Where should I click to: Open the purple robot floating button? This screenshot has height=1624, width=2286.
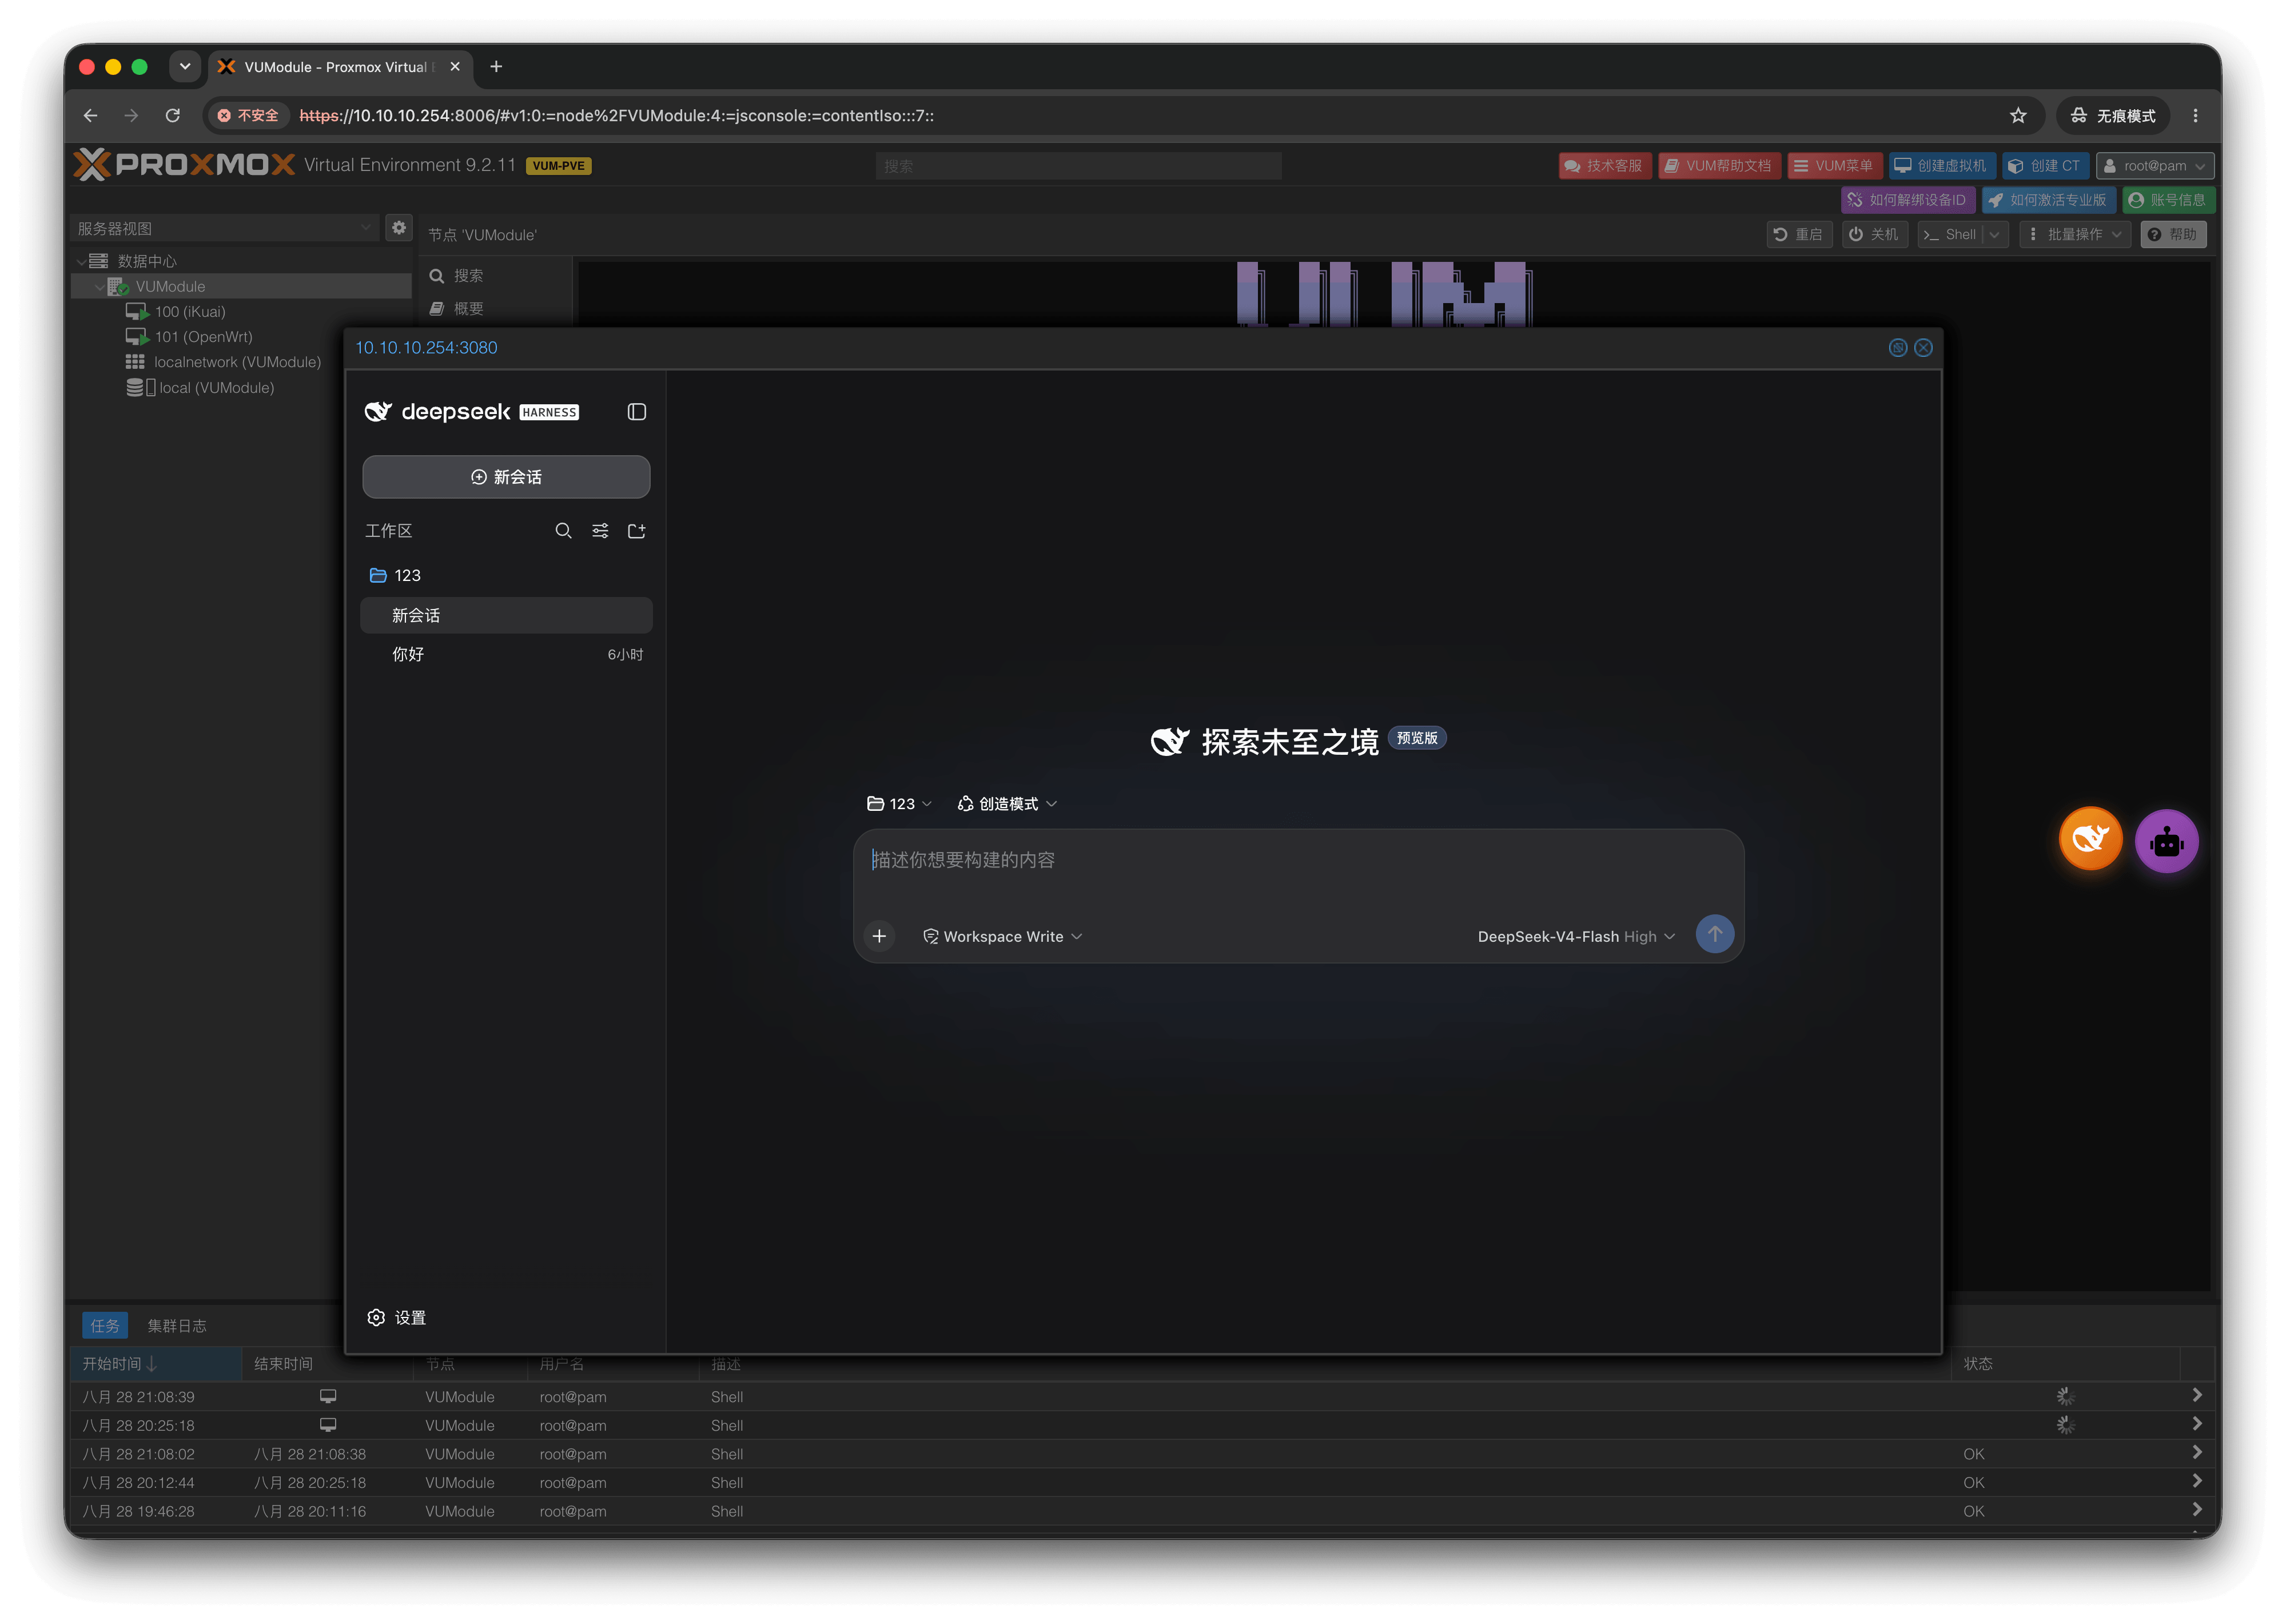(x=2166, y=841)
